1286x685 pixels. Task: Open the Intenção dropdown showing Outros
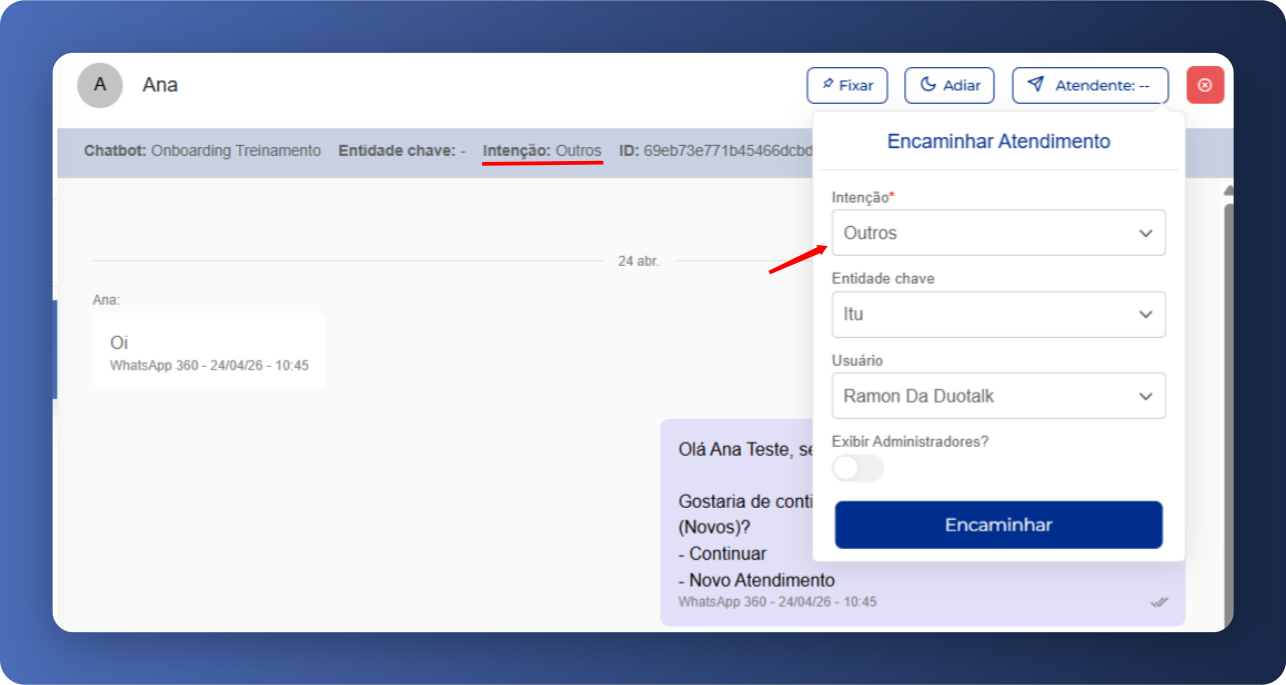(998, 232)
